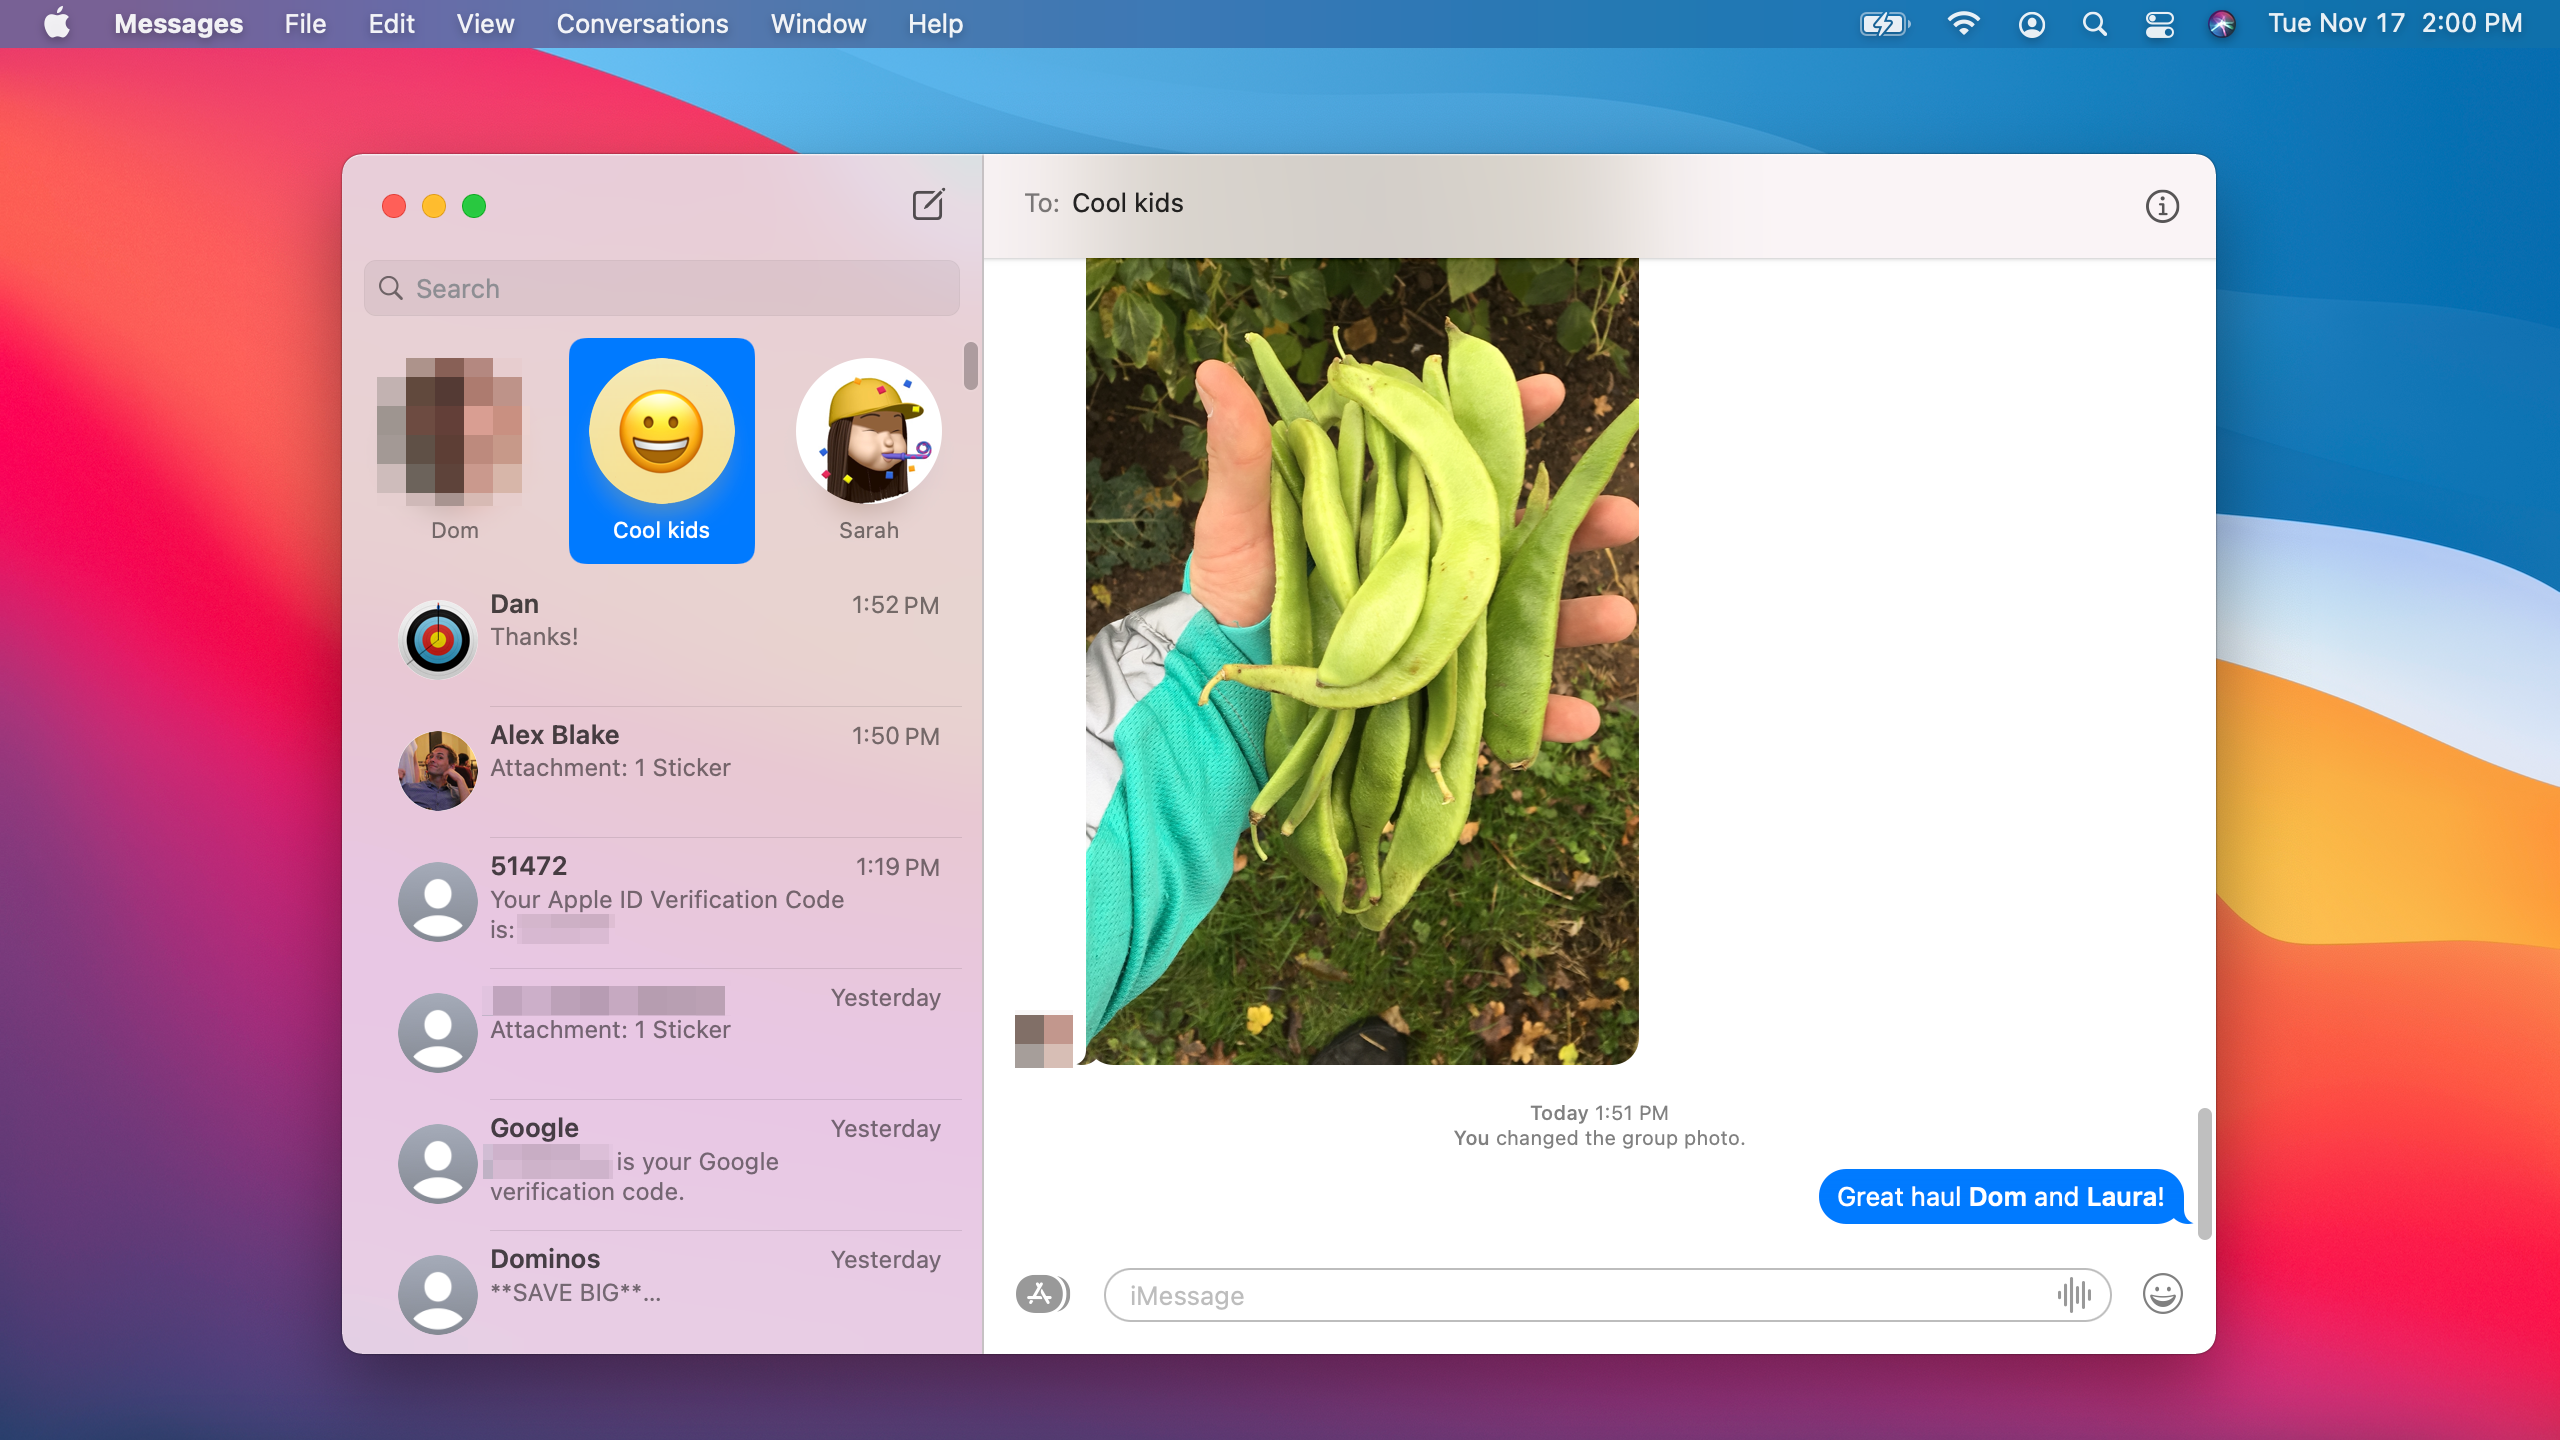Open the View menu
The height and width of the screenshot is (1440, 2560).
pyautogui.click(x=485, y=24)
